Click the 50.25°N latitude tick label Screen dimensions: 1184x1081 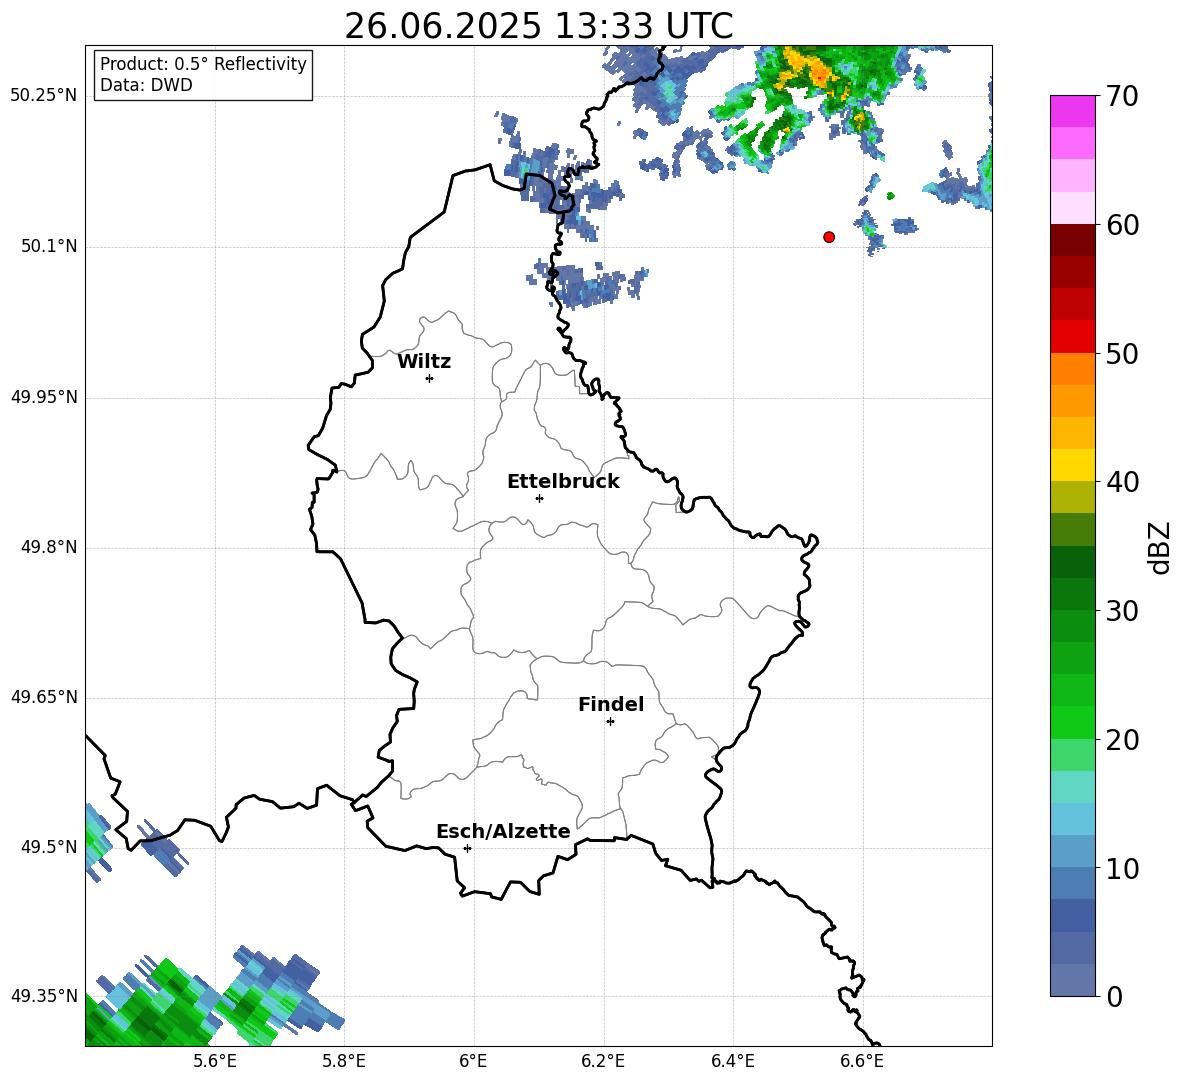pyautogui.click(x=44, y=96)
